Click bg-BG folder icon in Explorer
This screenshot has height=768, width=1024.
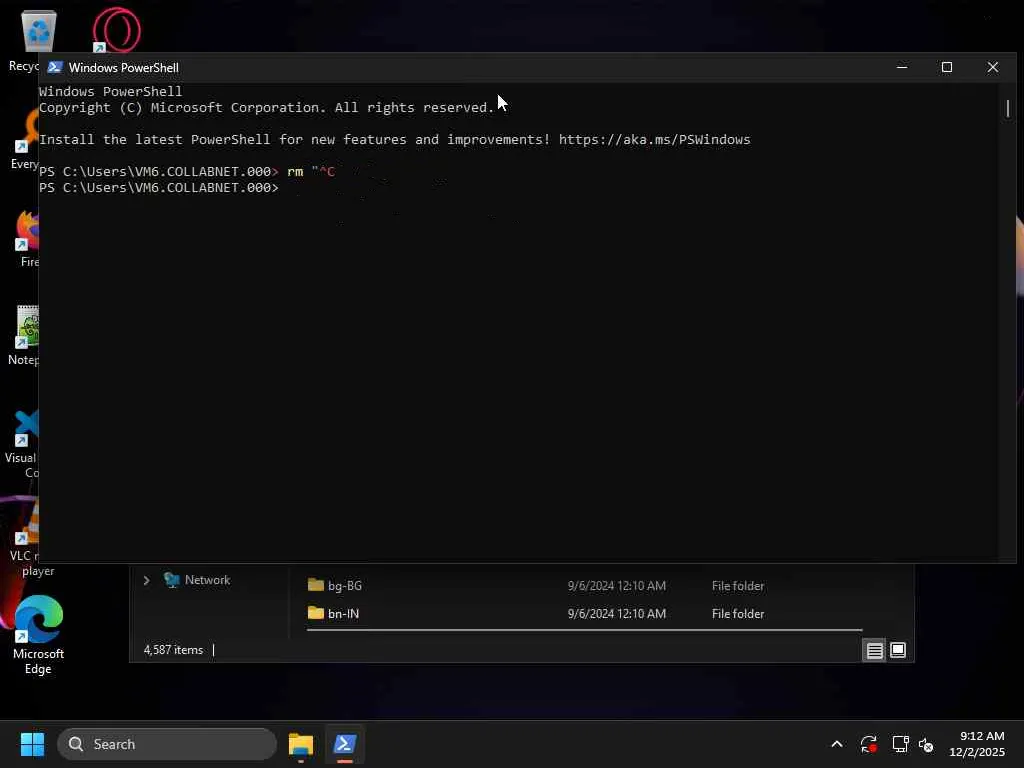click(315, 585)
